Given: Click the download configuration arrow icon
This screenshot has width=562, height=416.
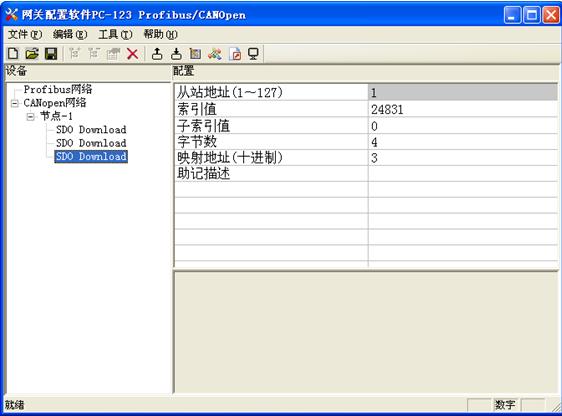Looking at the screenshot, I should [x=176, y=54].
